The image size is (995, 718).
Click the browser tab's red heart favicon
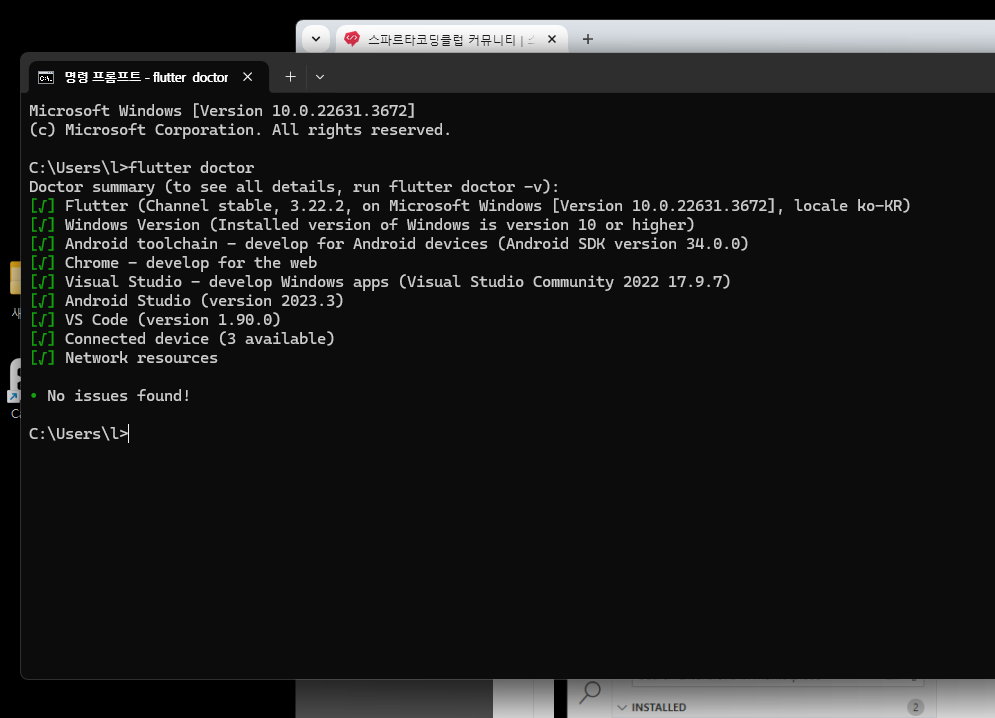point(352,39)
